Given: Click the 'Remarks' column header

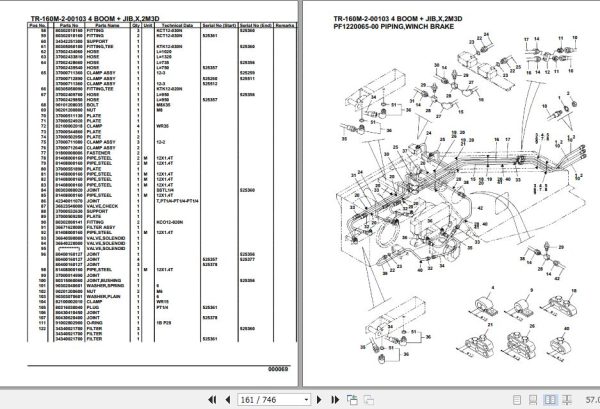Looking at the screenshot, I should (x=285, y=25).
